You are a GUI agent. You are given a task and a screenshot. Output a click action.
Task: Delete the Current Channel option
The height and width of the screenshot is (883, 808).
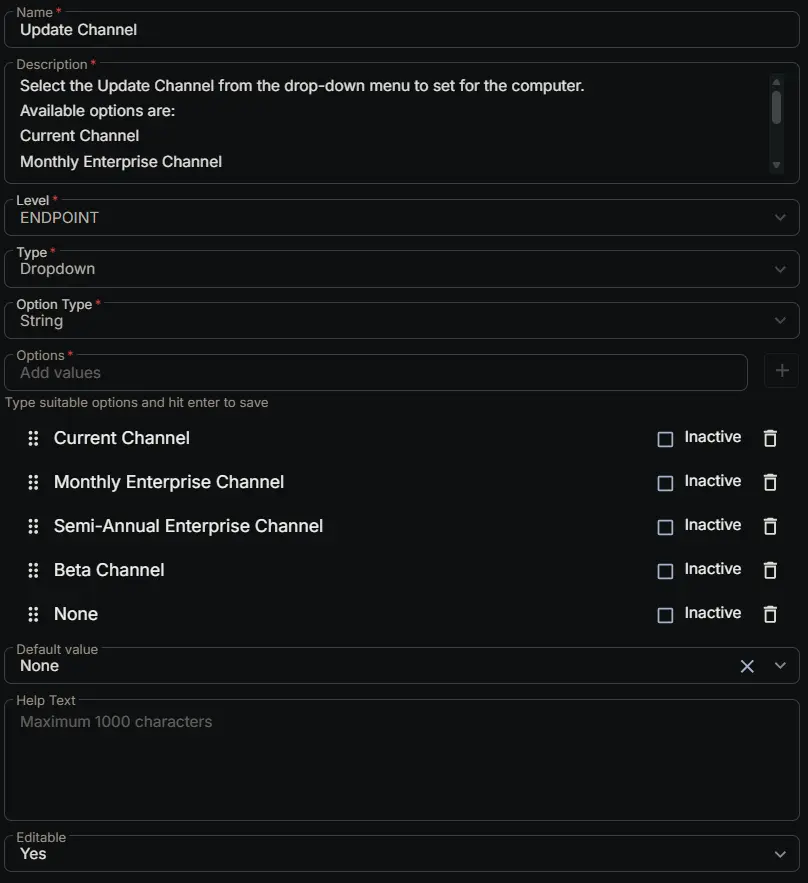tap(770, 438)
